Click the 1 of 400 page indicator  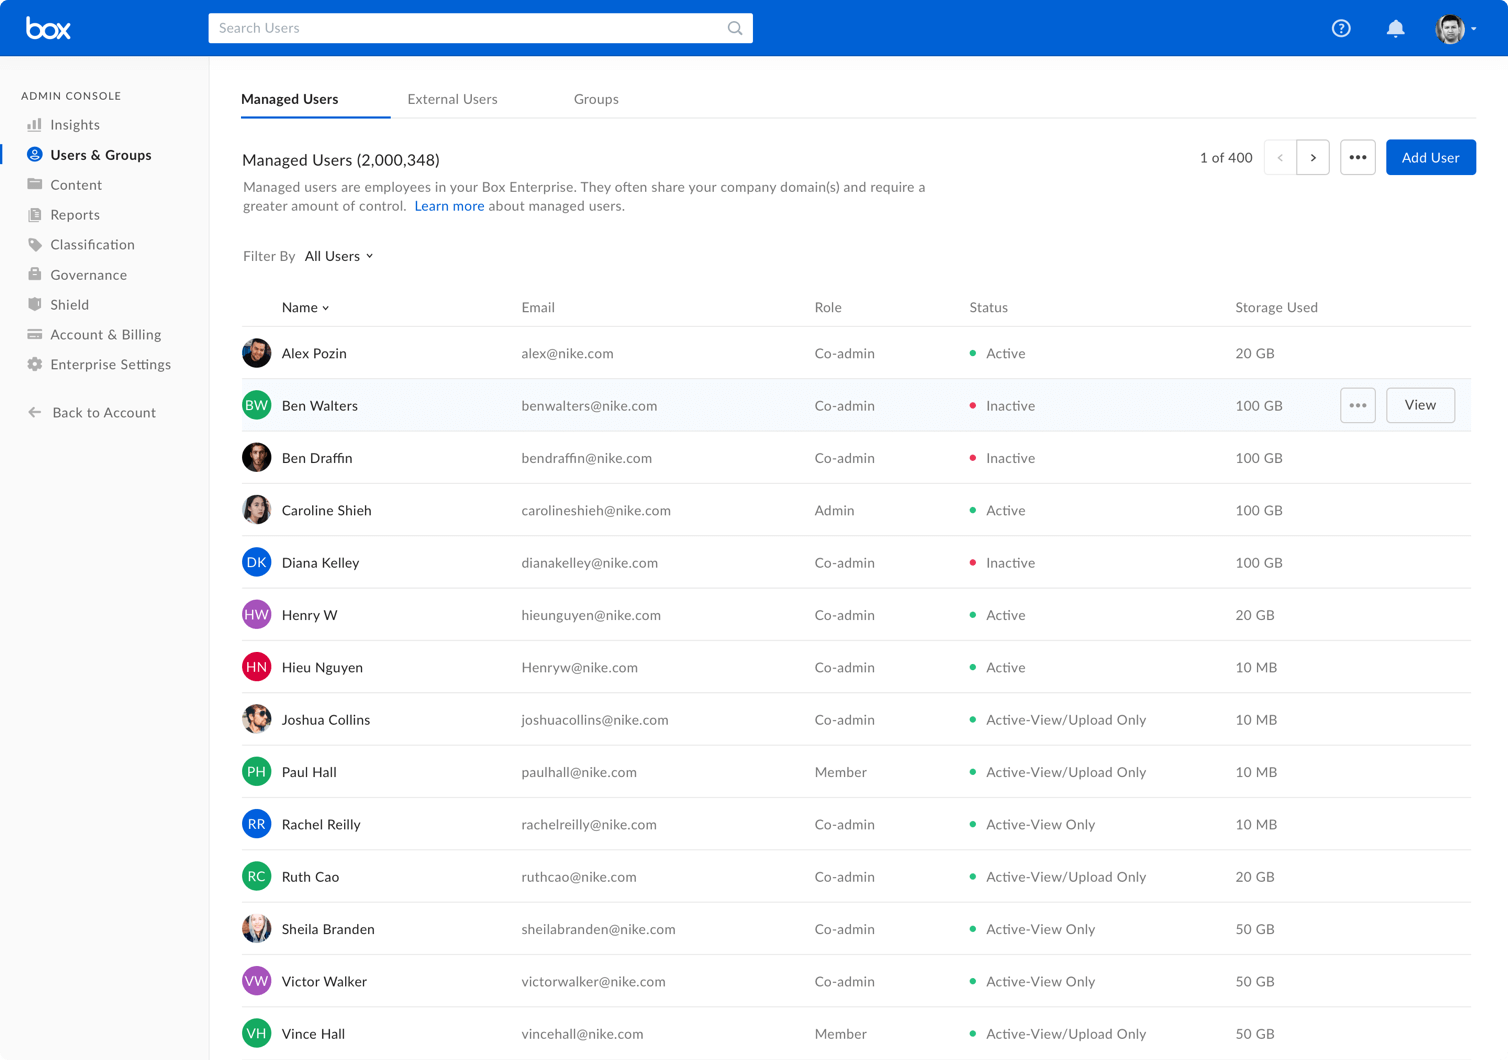1226,157
